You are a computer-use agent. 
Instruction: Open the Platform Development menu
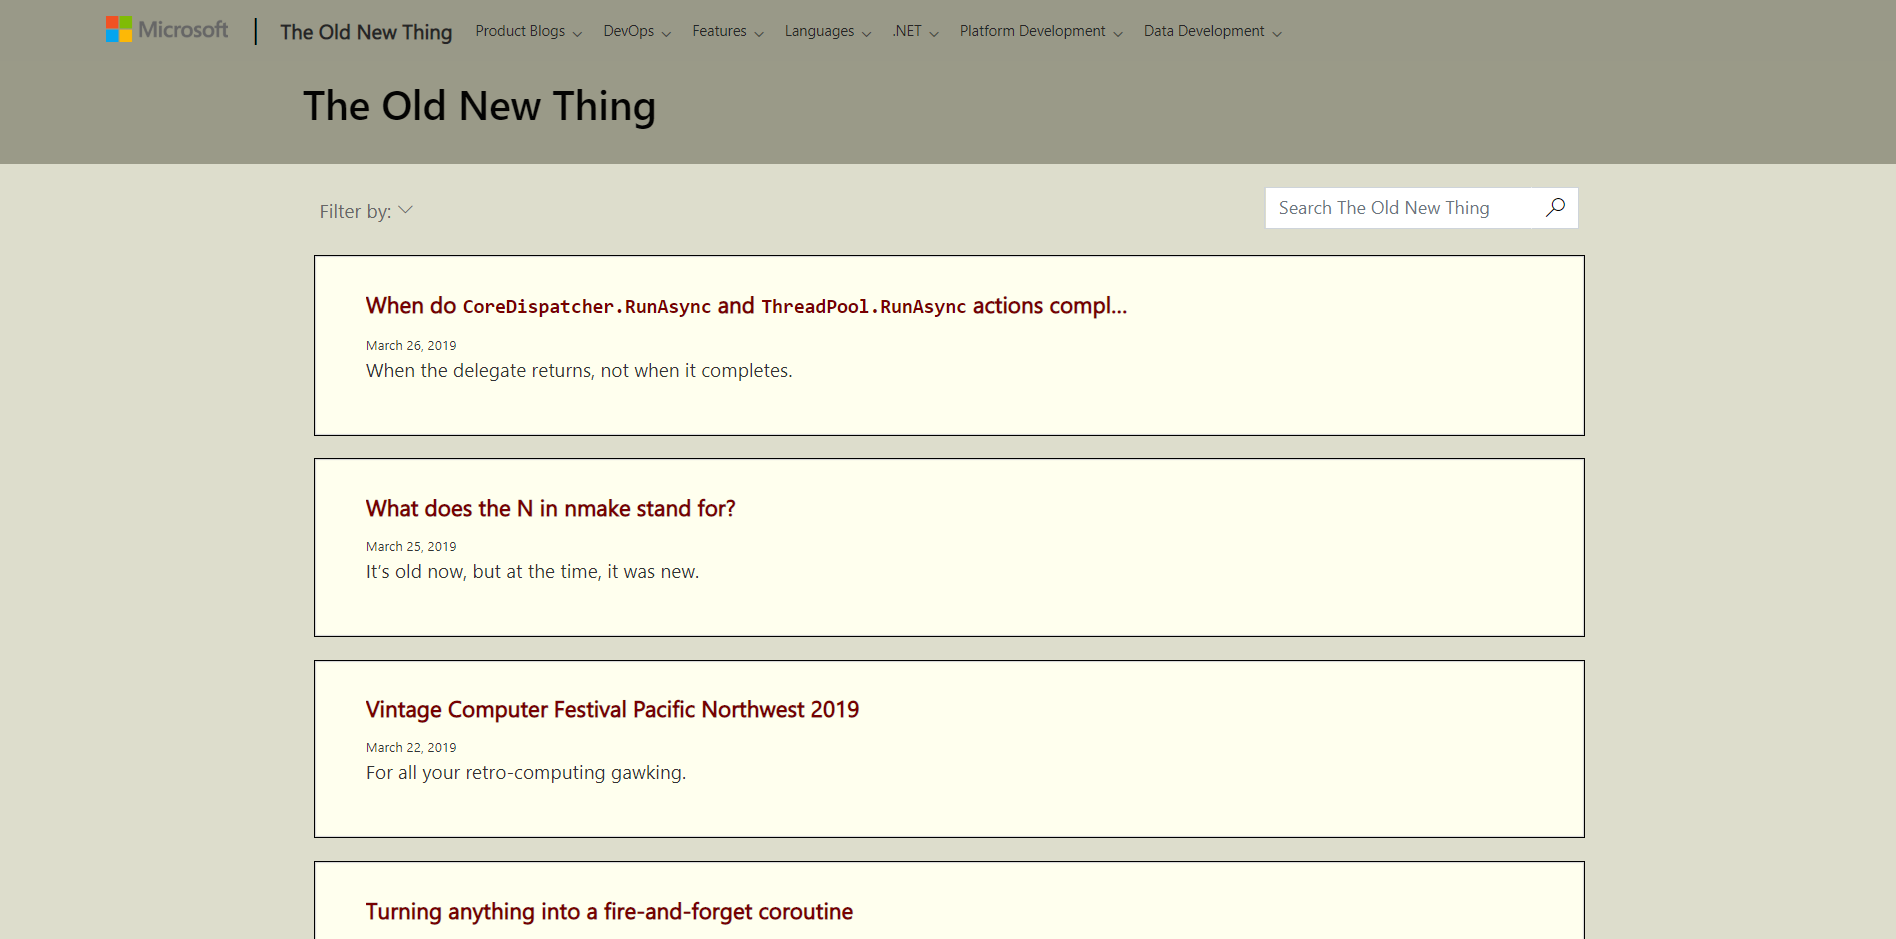click(x=1041, y=31)
